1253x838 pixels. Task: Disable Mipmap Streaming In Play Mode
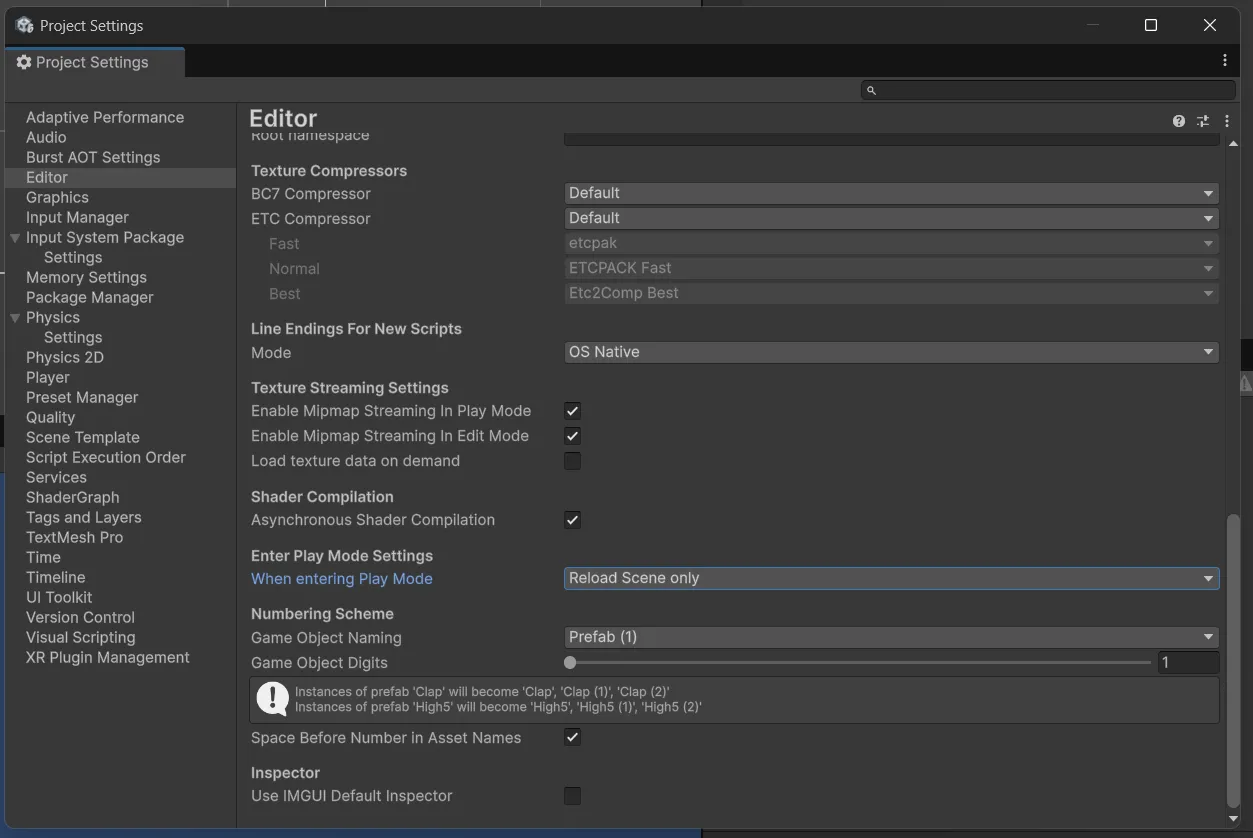[x=572, y=411]
